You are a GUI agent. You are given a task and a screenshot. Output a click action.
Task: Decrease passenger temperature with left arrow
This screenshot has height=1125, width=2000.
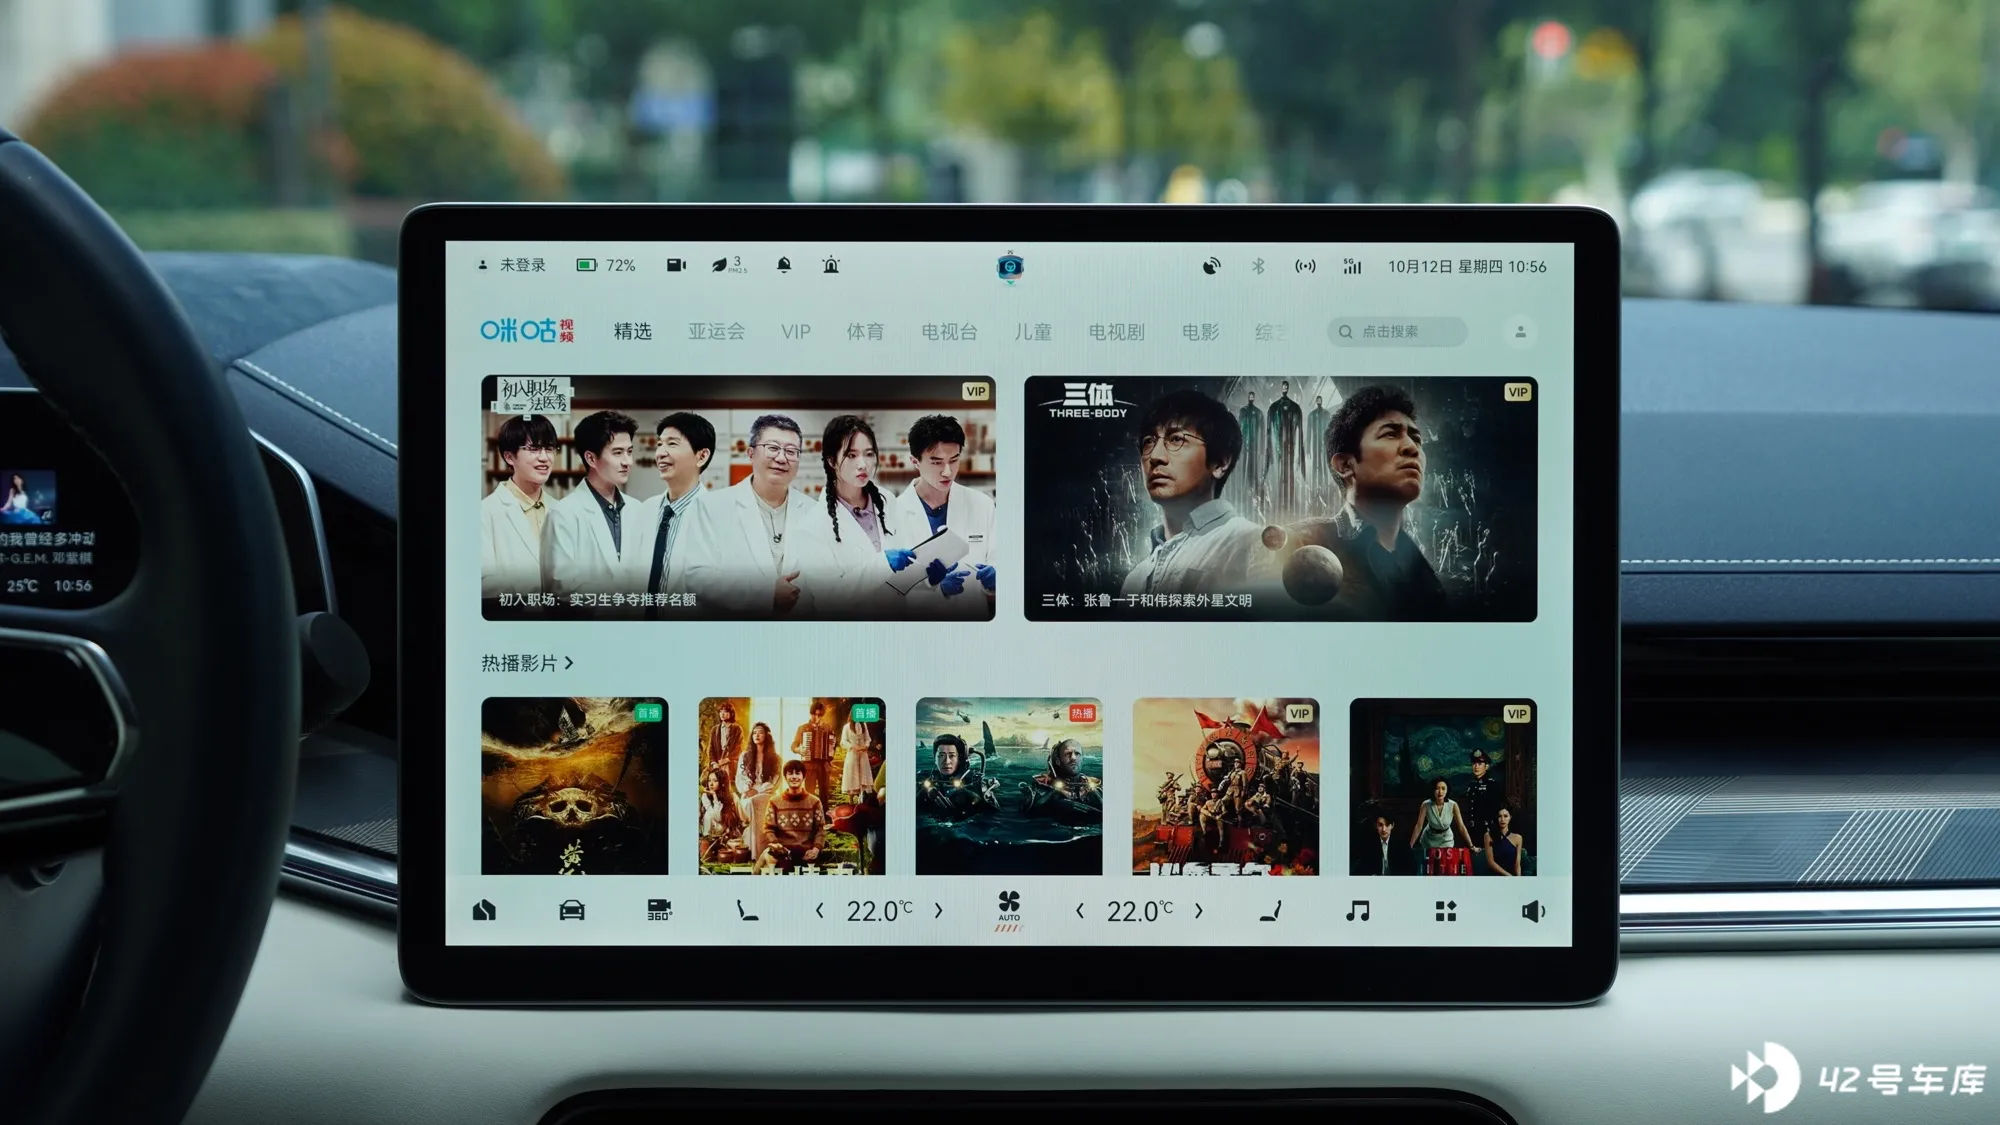(1079, 910)
